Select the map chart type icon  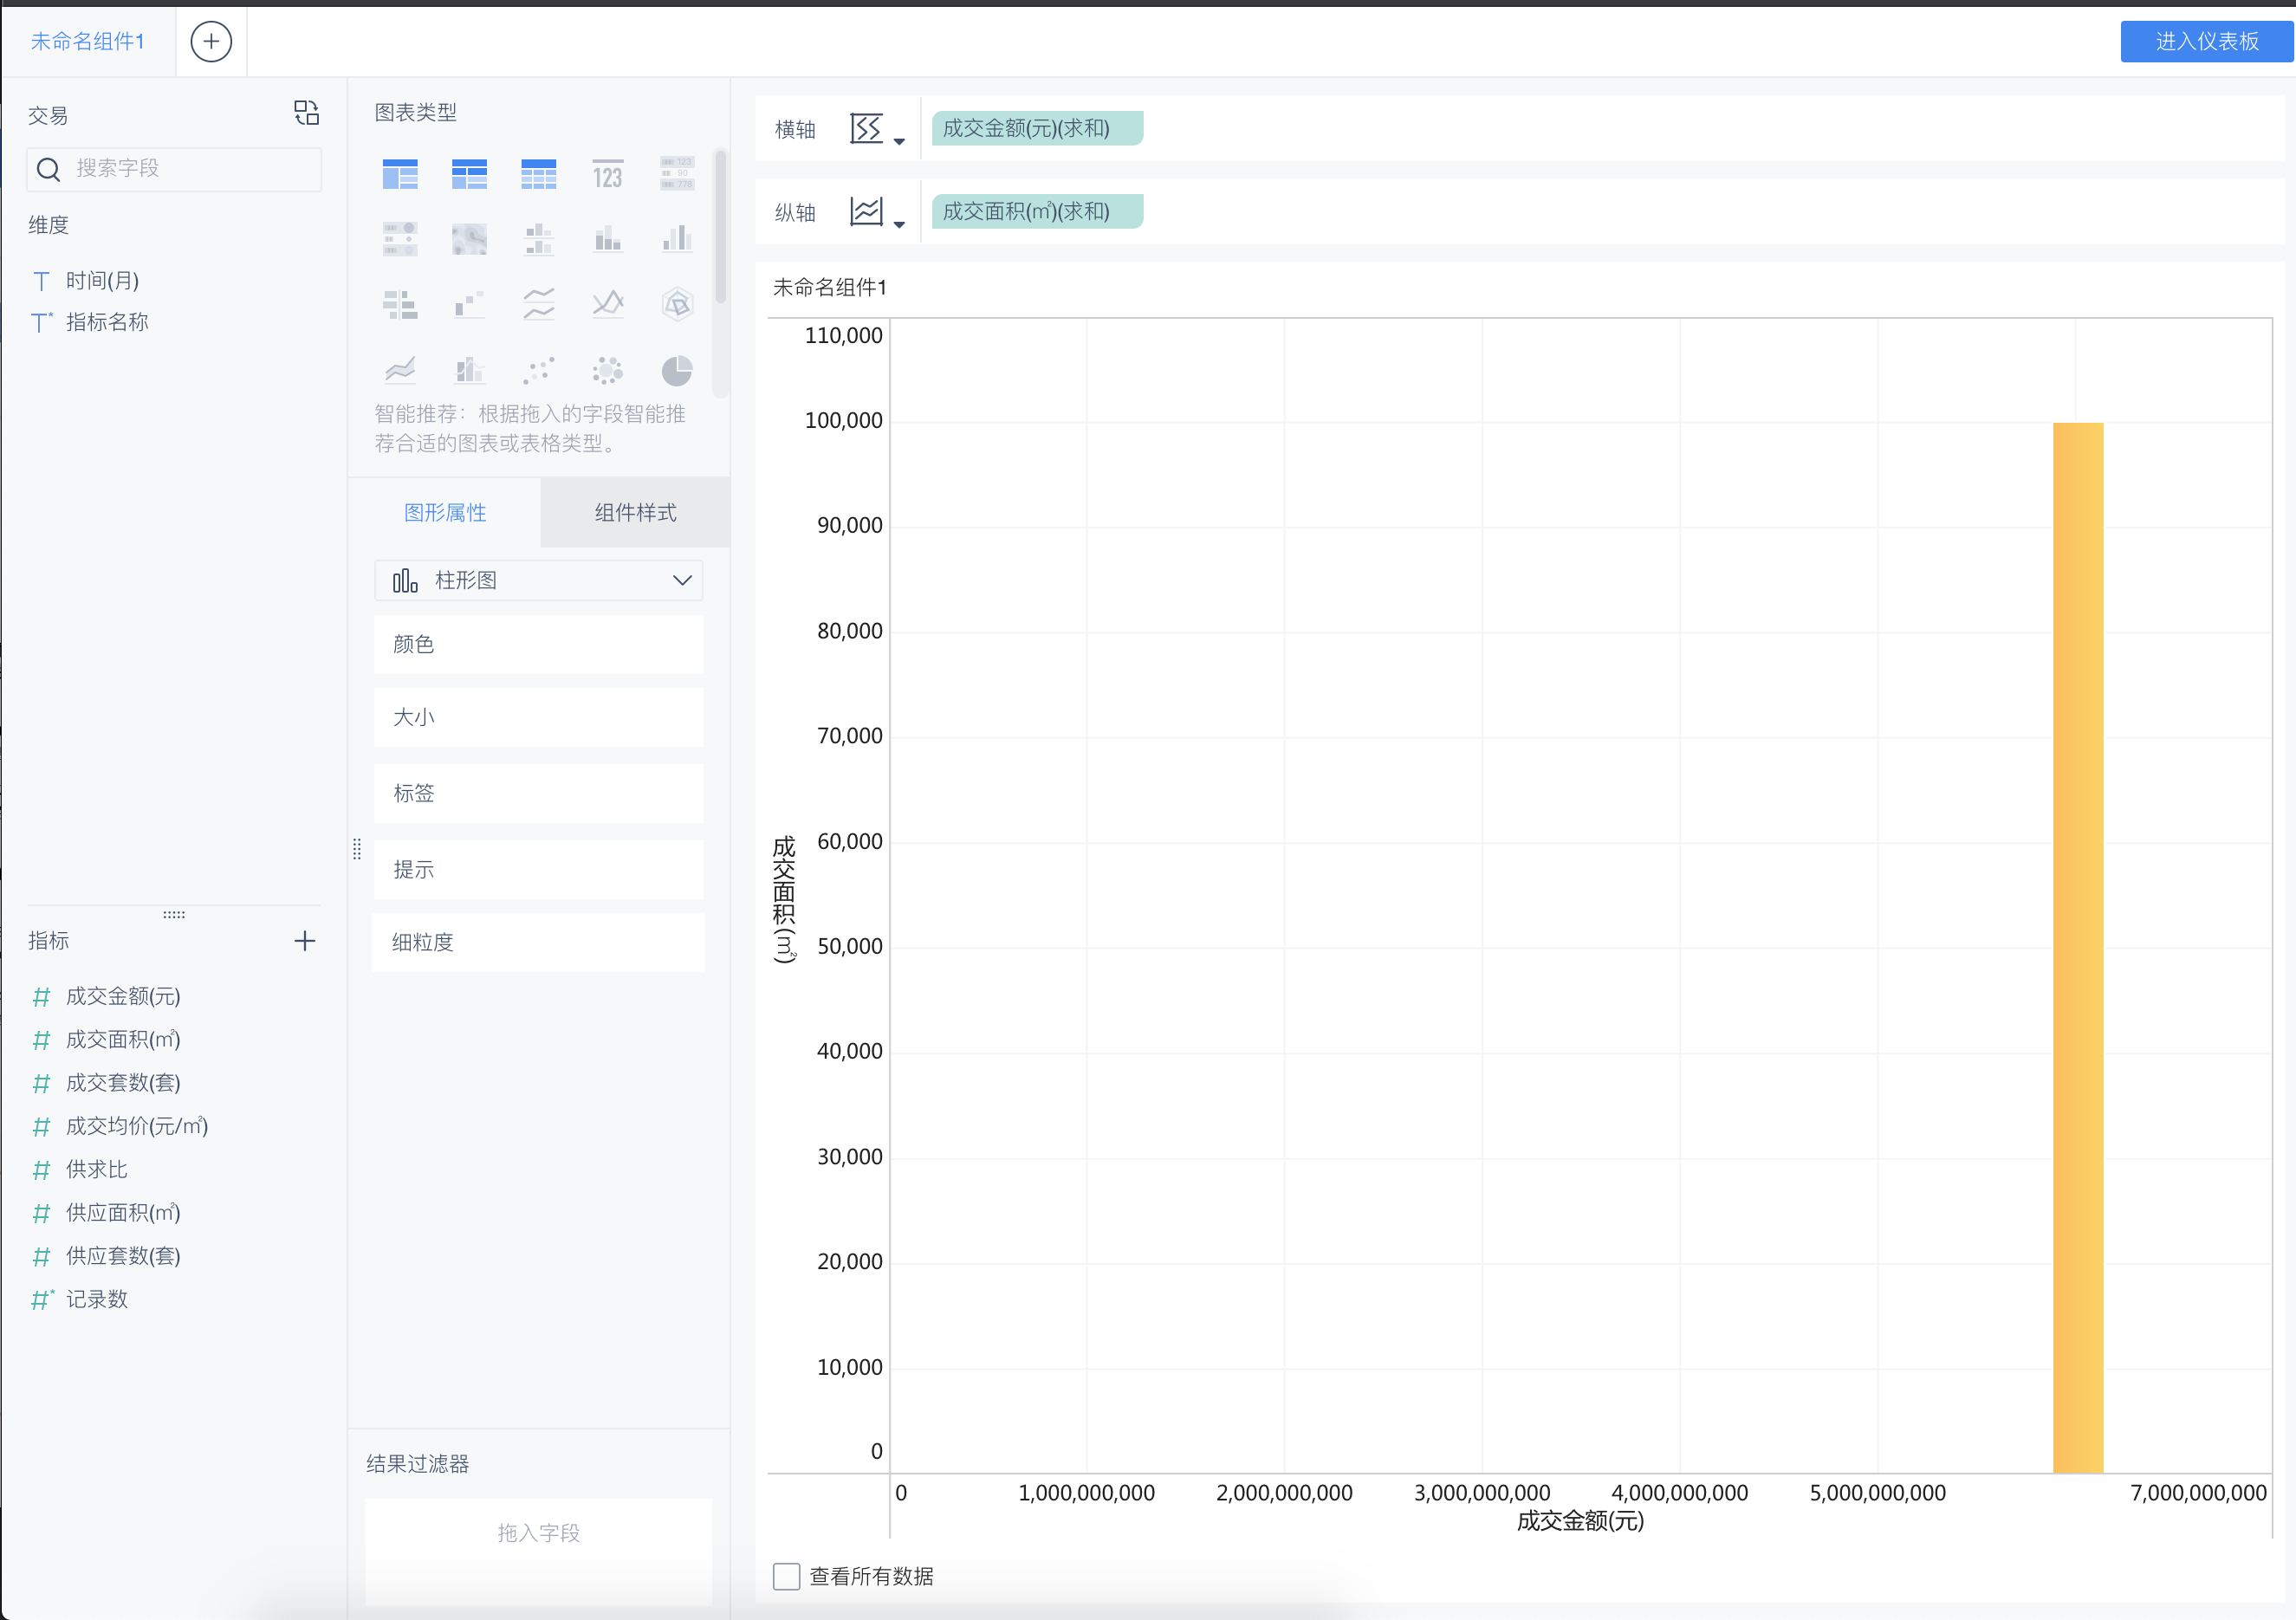[x=469, y=239]
